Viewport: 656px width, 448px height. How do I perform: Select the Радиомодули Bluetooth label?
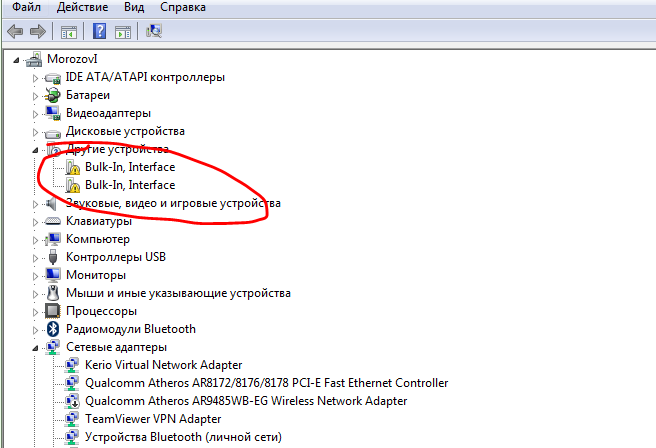click(131, 329)
